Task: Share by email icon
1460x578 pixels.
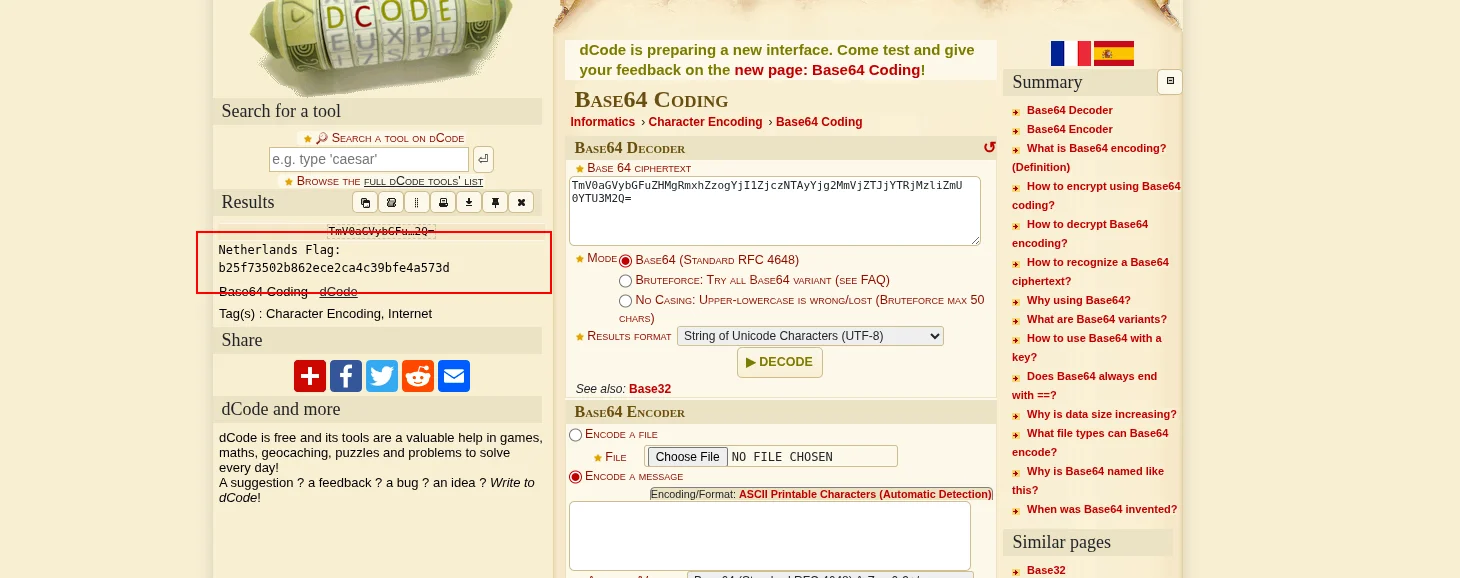Action: coord(454,376)
